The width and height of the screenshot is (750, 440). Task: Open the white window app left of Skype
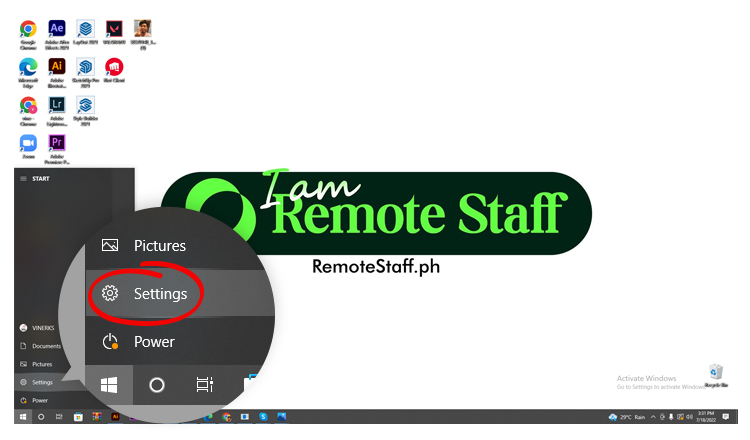coord(245,417)
